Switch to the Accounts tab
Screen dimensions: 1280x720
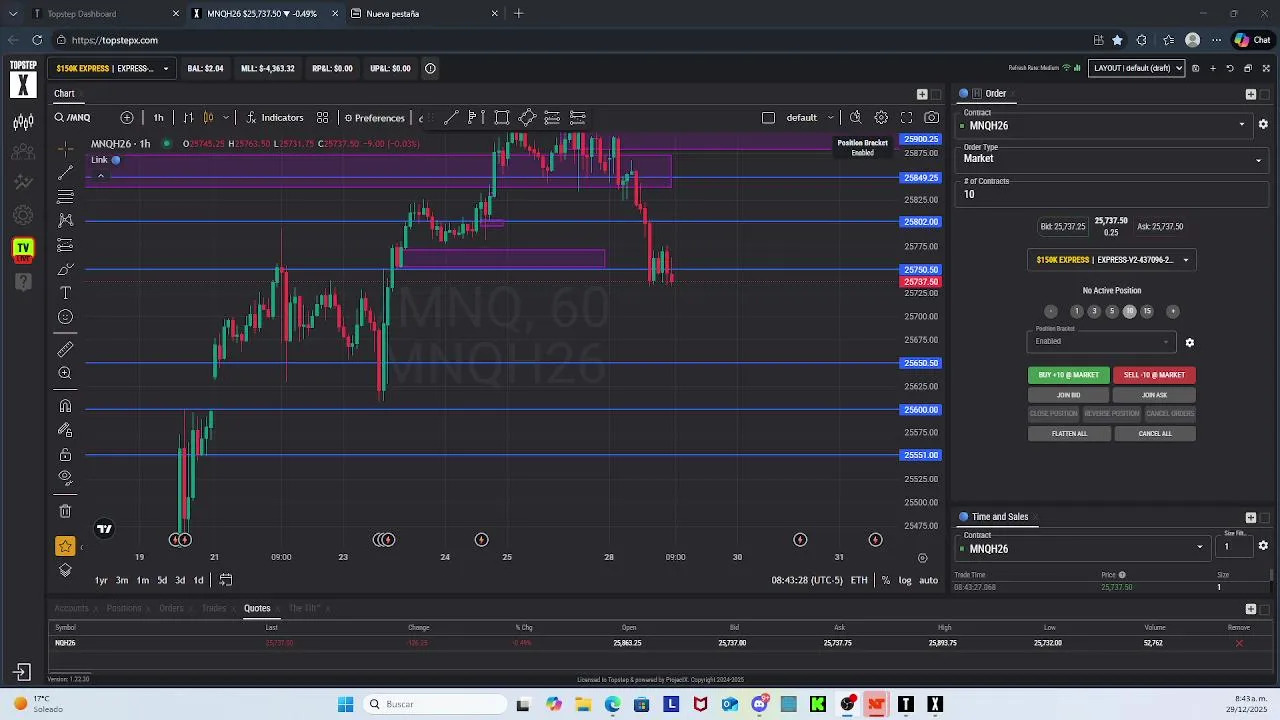(71, 608)
